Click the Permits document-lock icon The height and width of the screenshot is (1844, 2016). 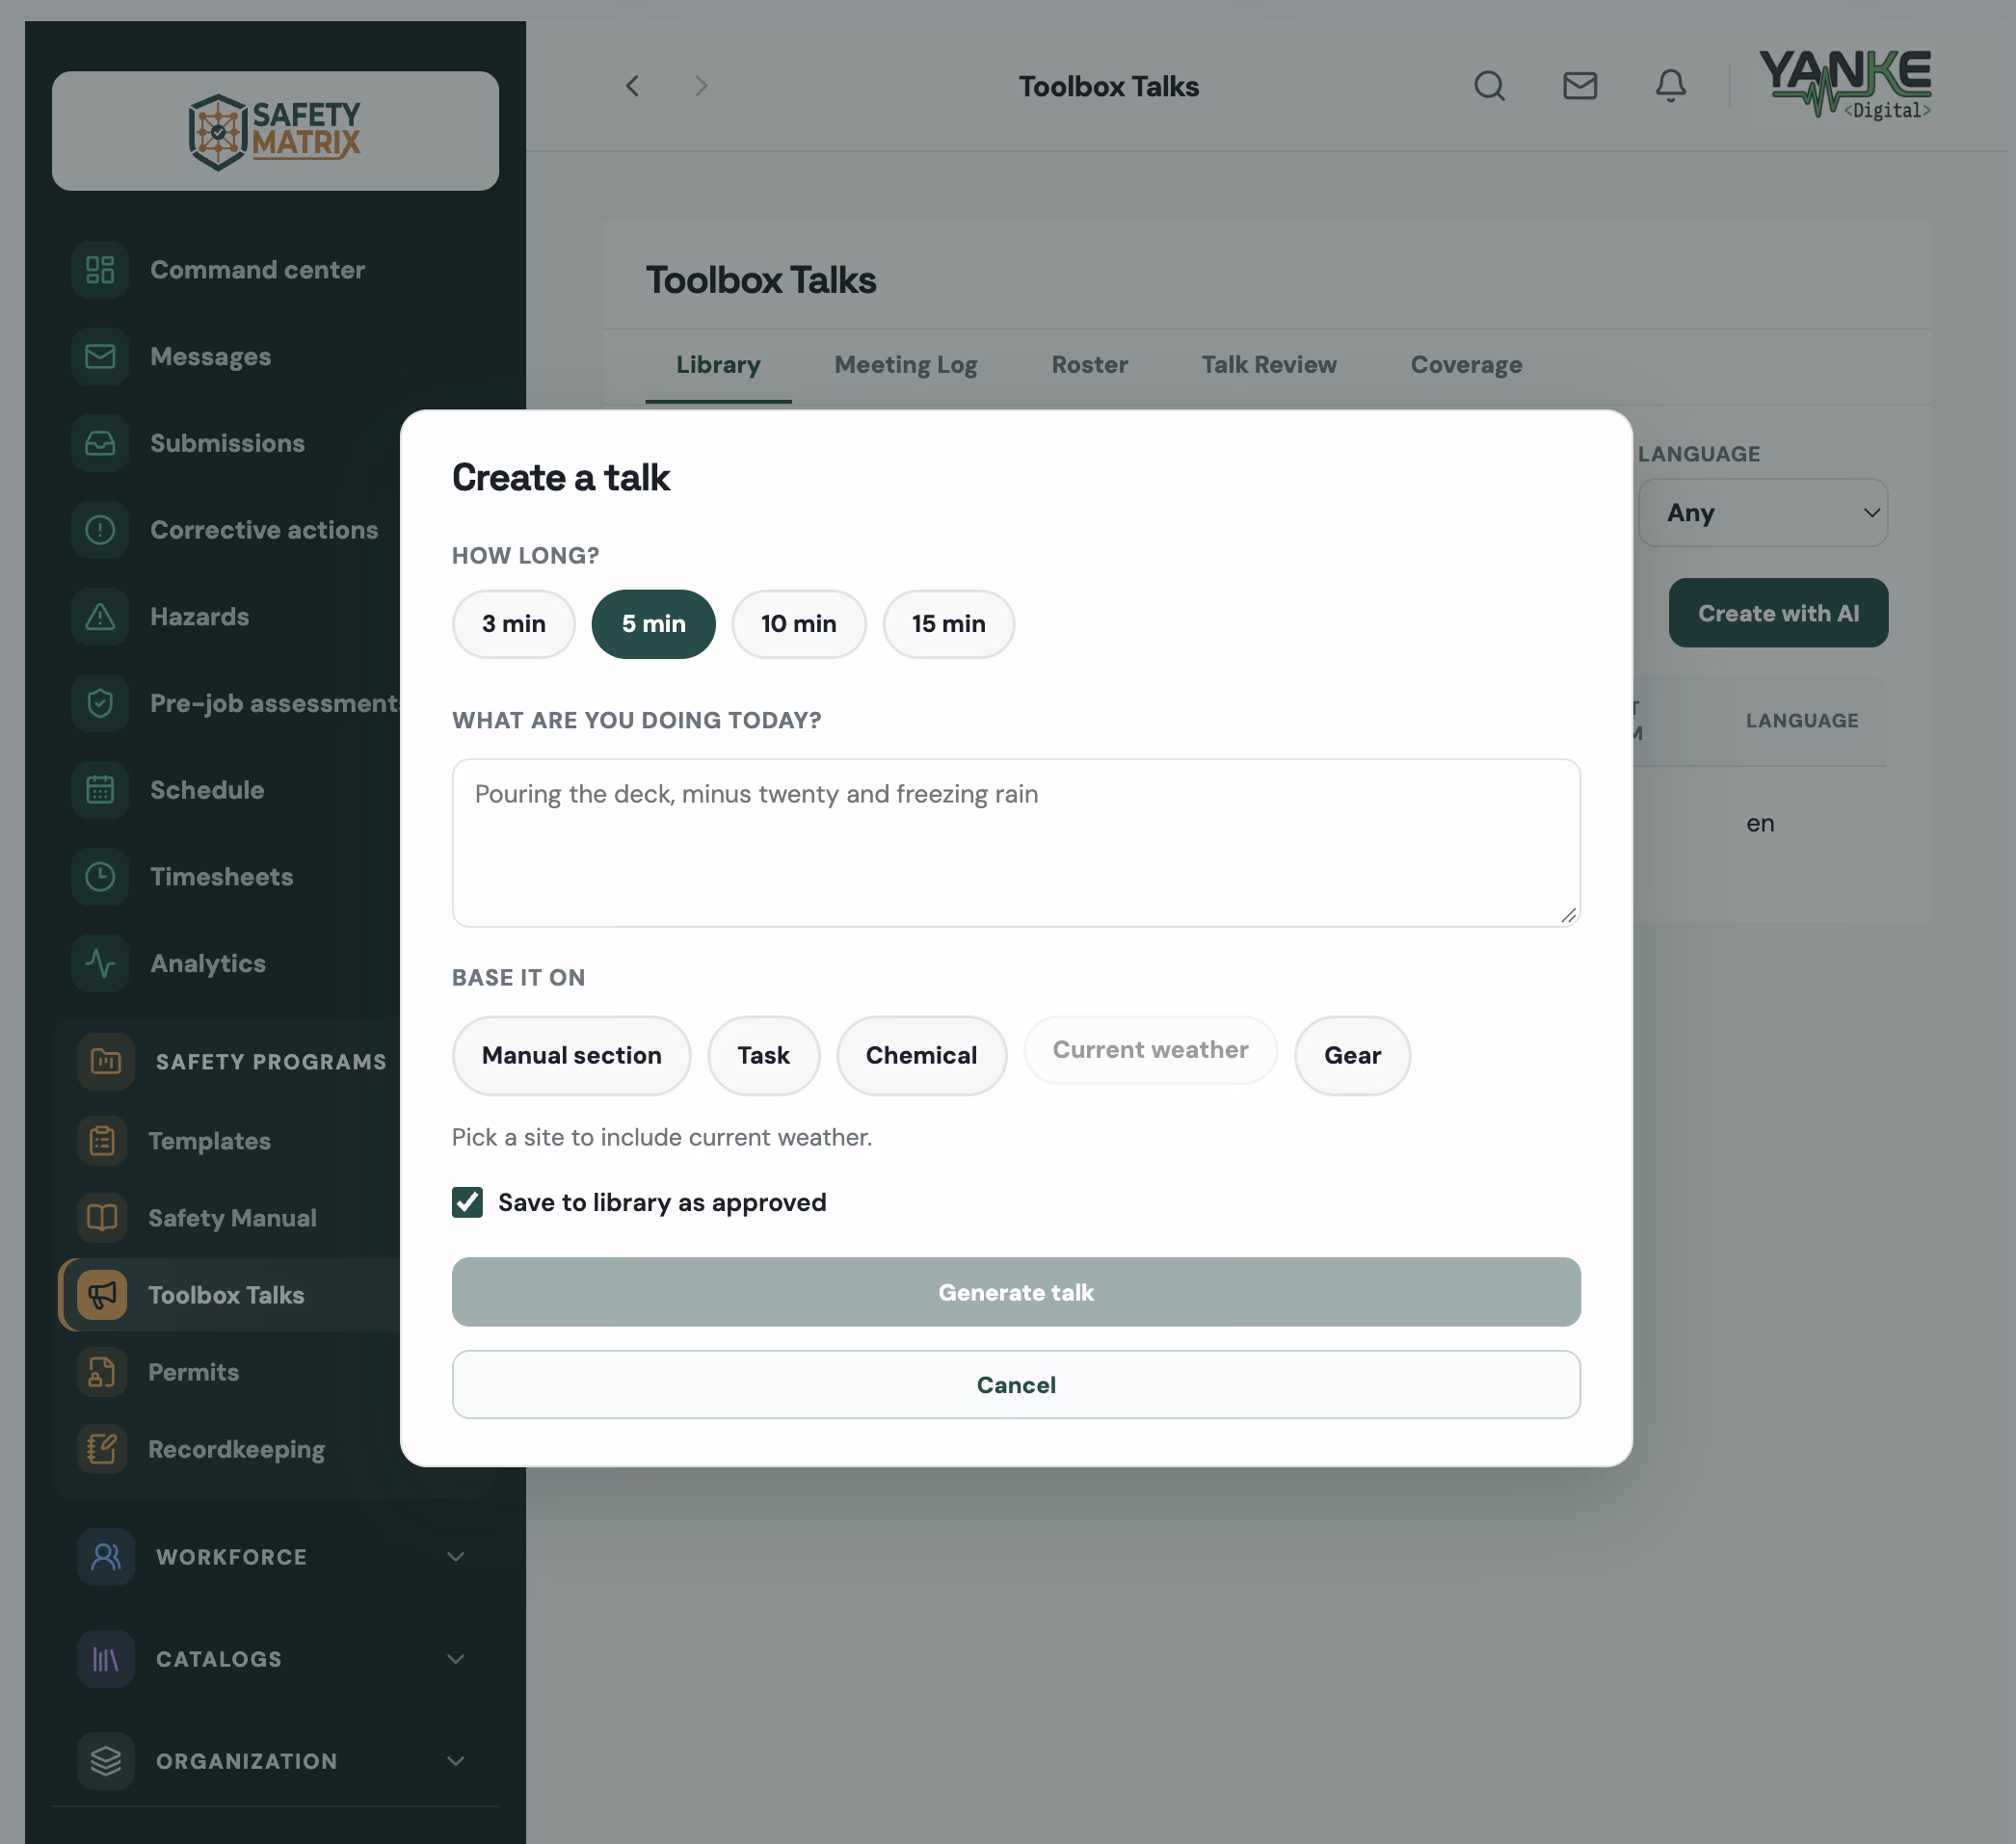[x=102, y=1372]
